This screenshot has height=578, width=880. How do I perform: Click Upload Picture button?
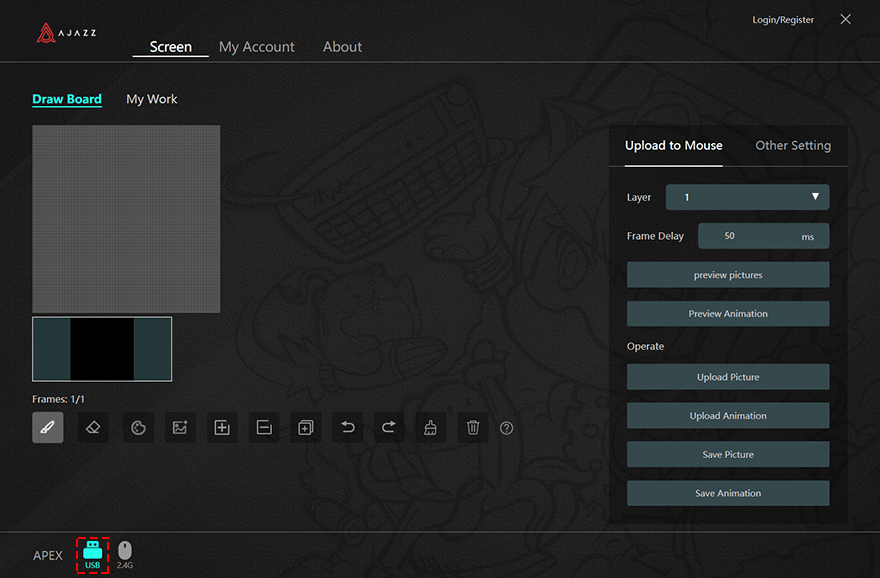728,377
